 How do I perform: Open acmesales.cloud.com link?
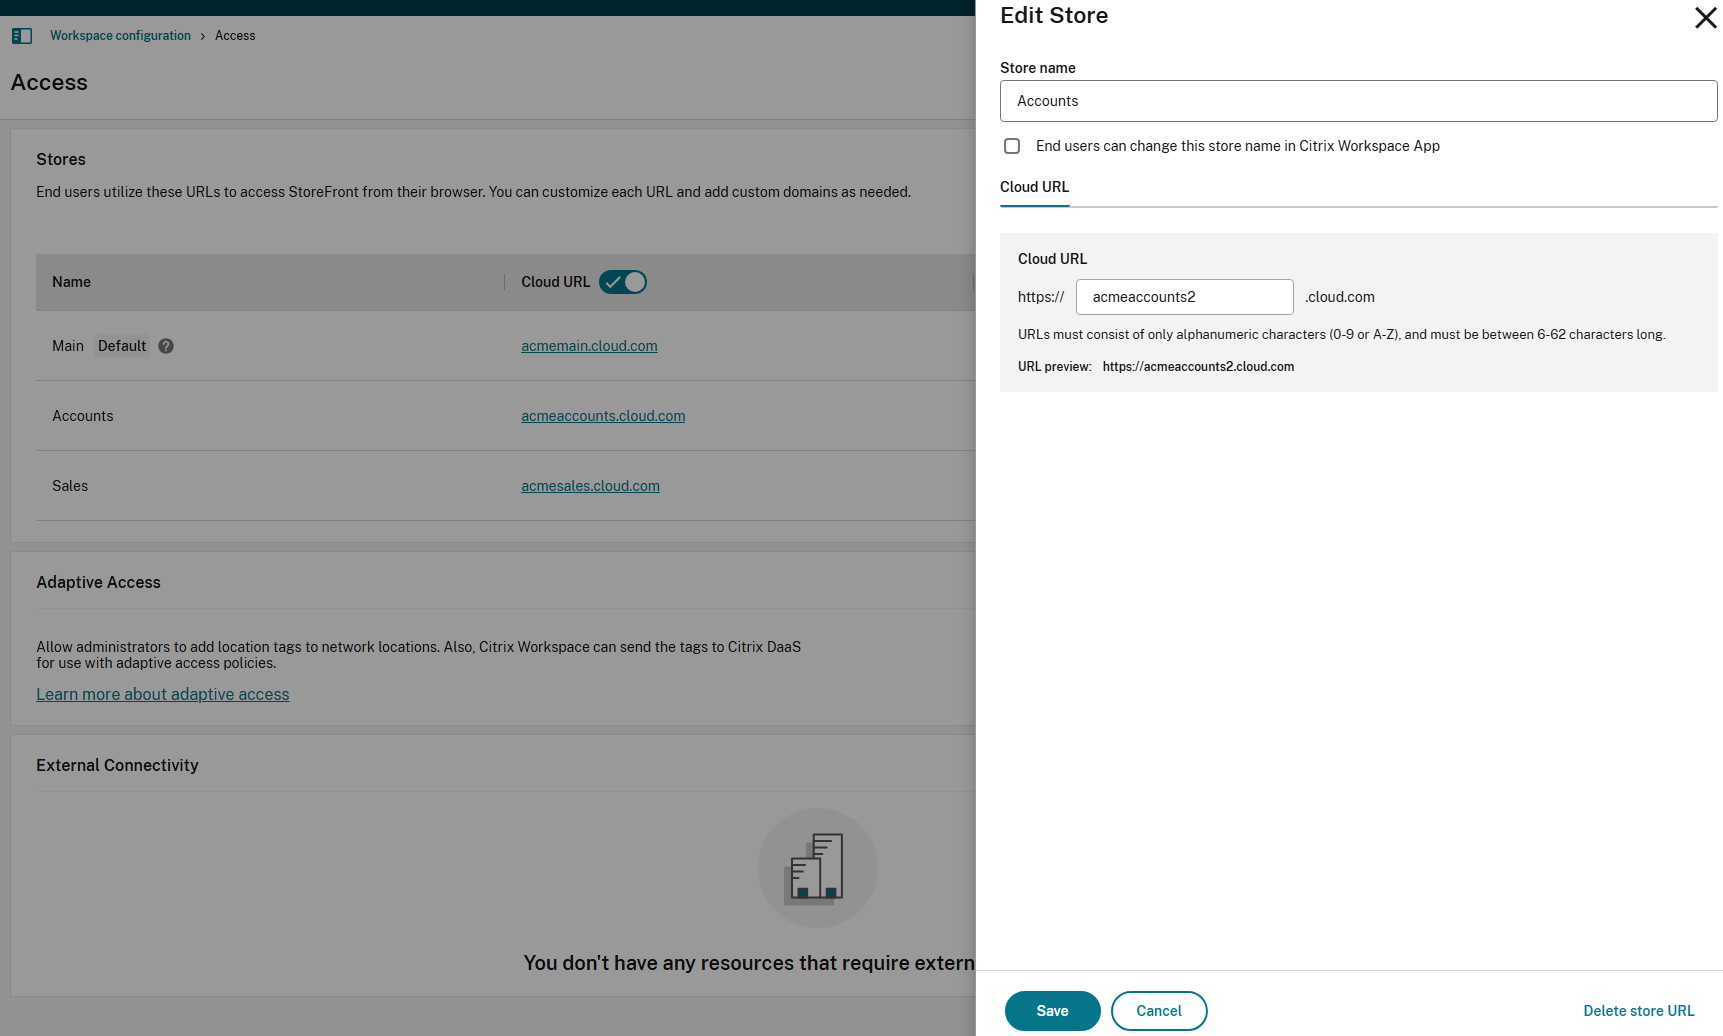tap(590, 486)
